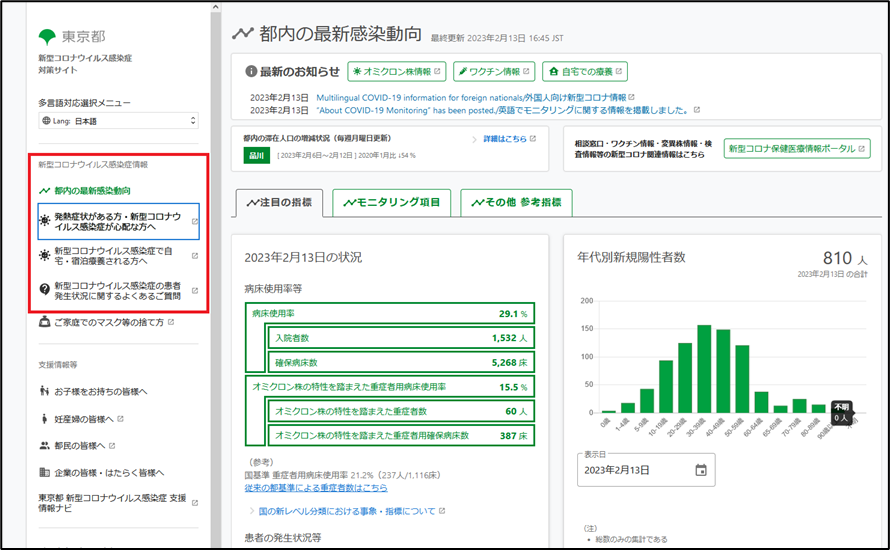Viewport: 890px width, 550px height.
Task: Click the 810 人 total count text
Action: tap(845, 258)
